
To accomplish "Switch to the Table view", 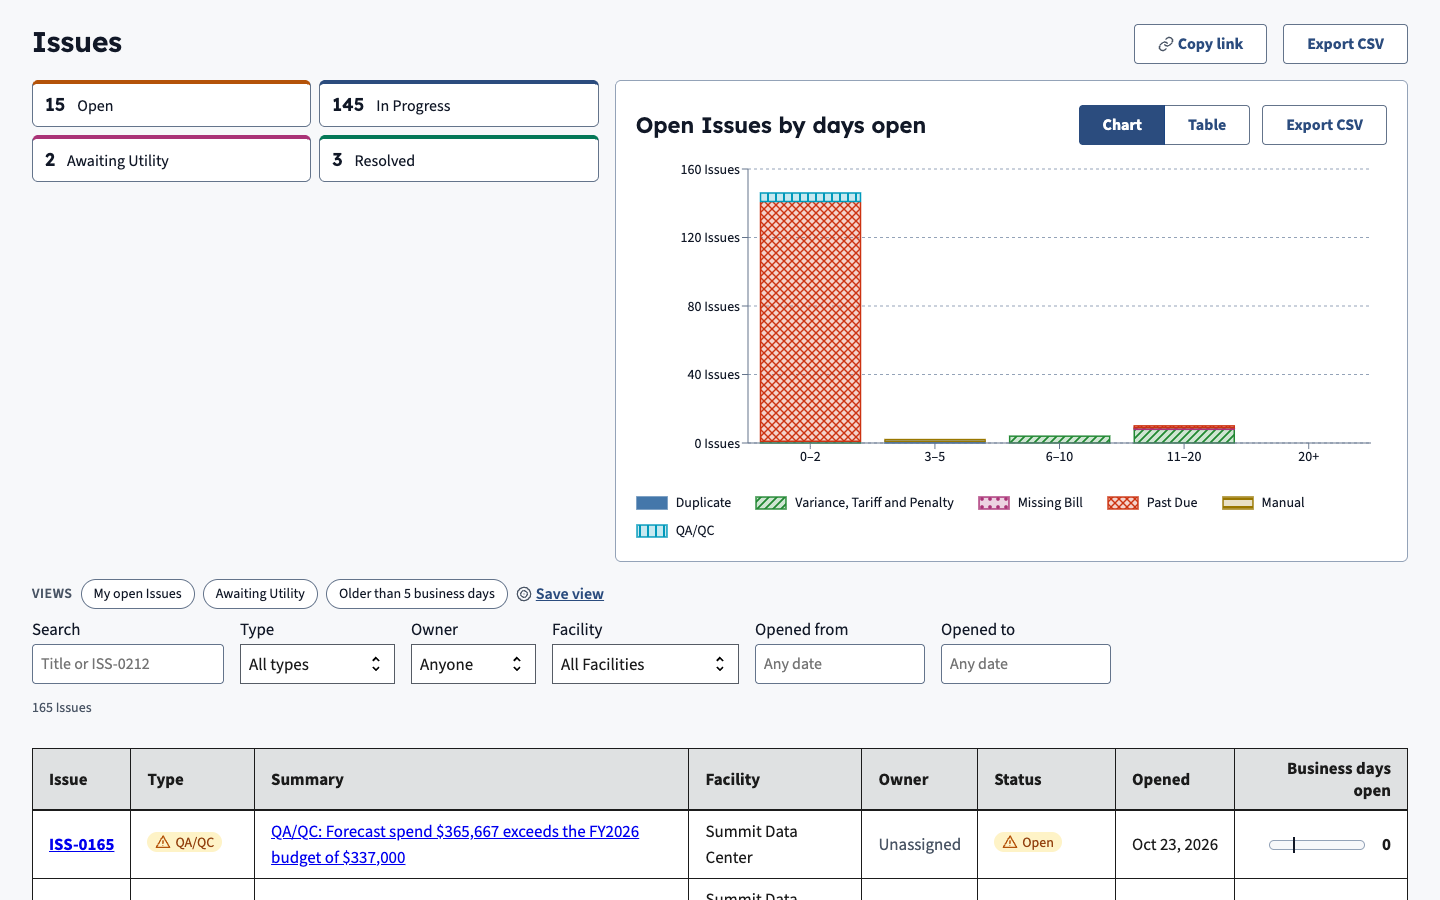I will tap(1207, 125).
